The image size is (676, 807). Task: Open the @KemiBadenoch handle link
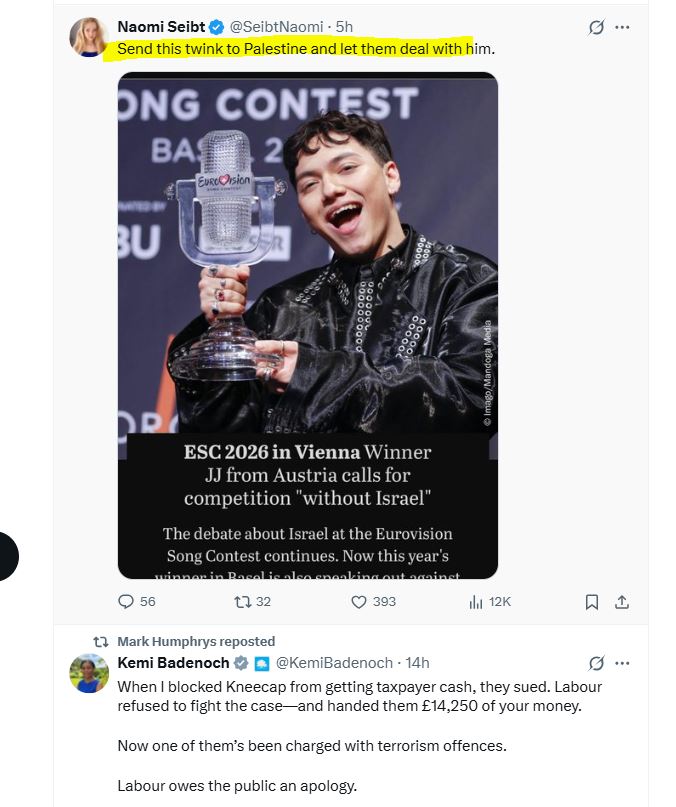(334, 663)
